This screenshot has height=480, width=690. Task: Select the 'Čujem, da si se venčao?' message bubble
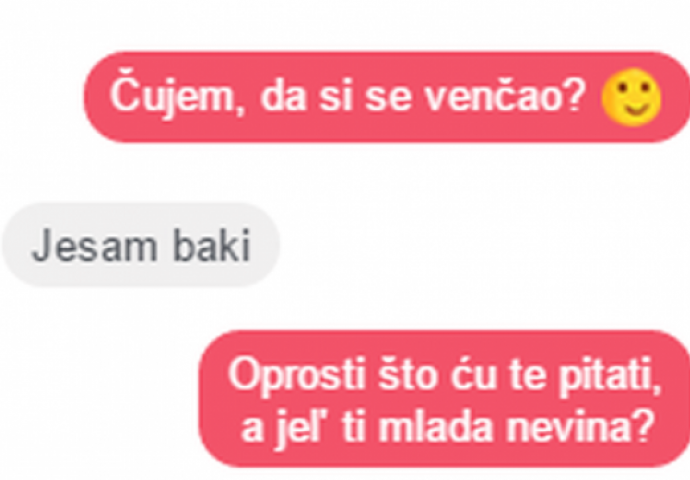click(x=386, y=97)
